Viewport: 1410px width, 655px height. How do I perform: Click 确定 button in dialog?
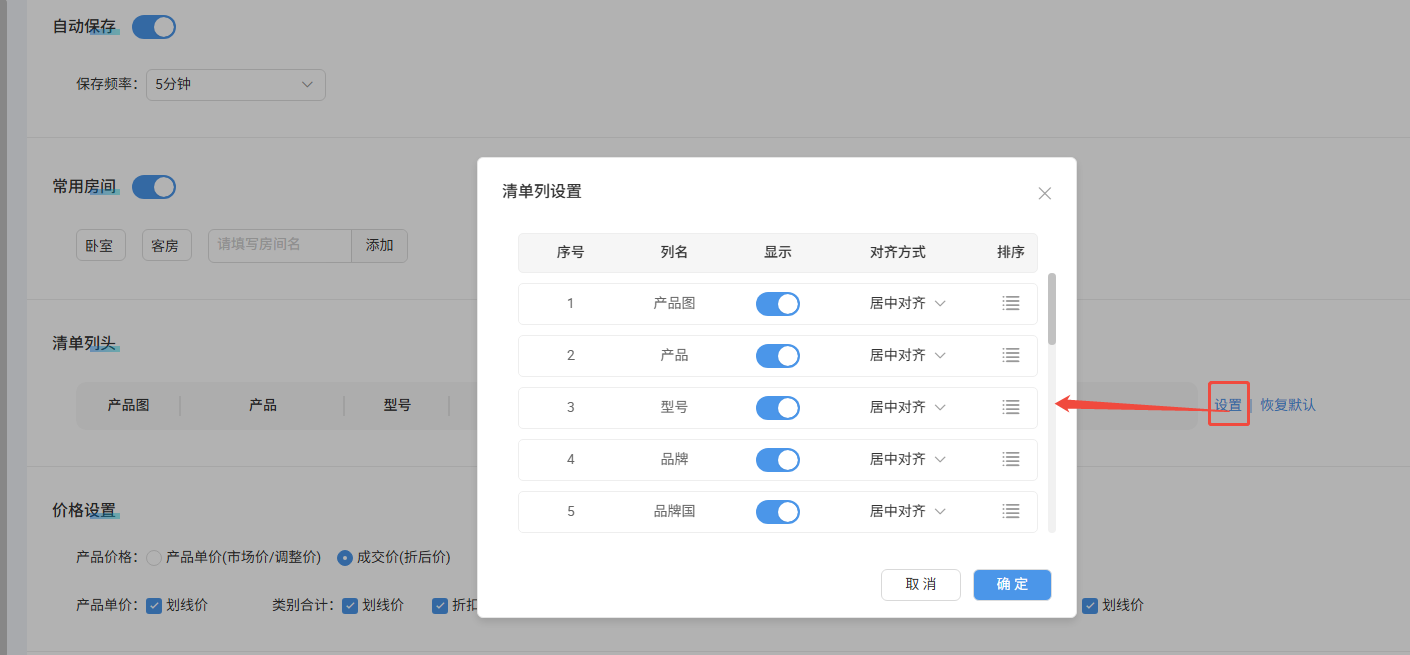tap(1012, 585)
